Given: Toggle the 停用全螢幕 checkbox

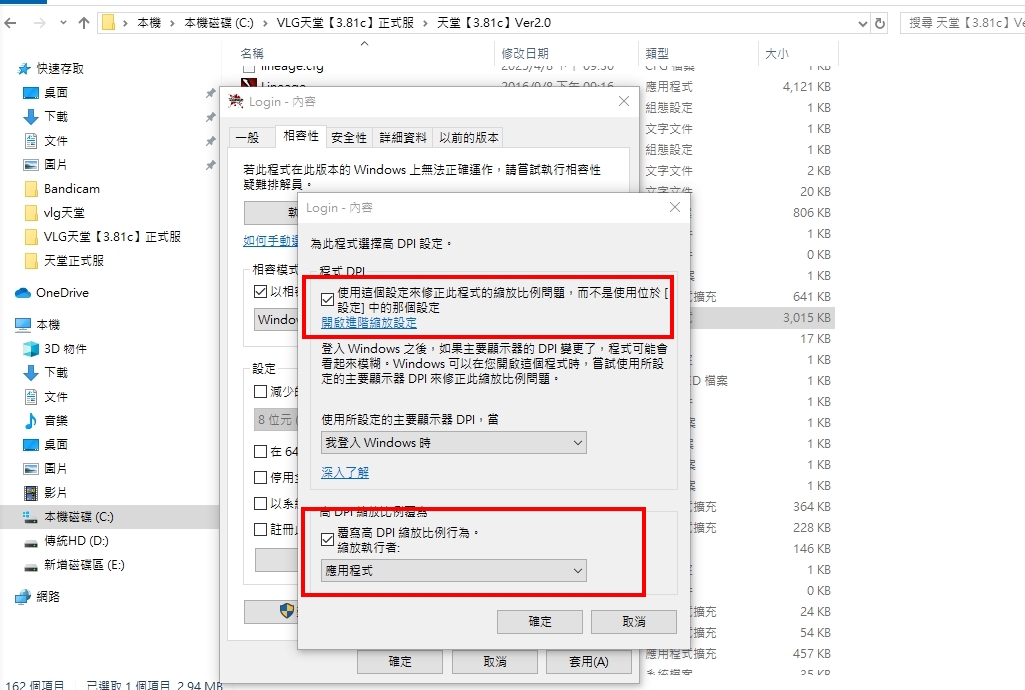Looking at the screenshot, I should 260,478.
